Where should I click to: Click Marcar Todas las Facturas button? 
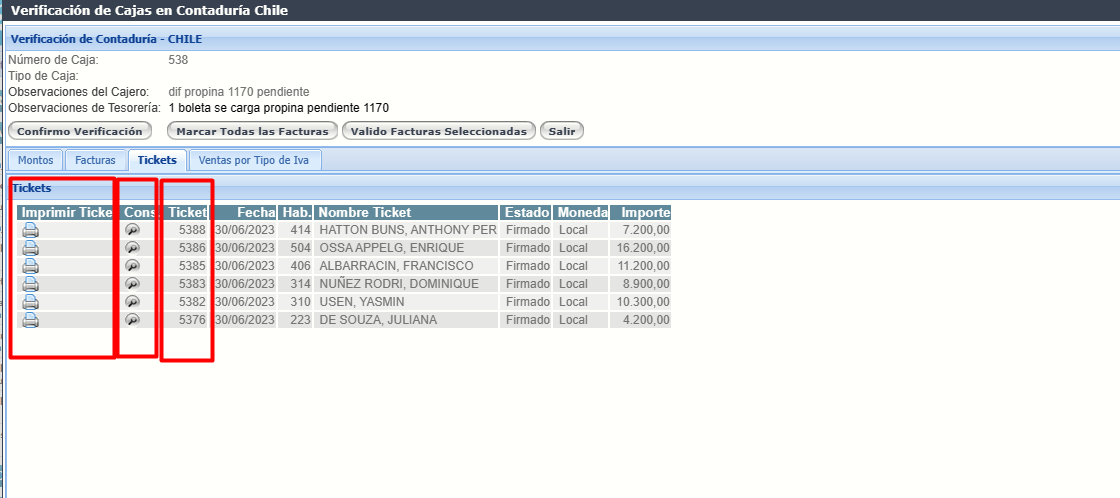pos(252,131)
